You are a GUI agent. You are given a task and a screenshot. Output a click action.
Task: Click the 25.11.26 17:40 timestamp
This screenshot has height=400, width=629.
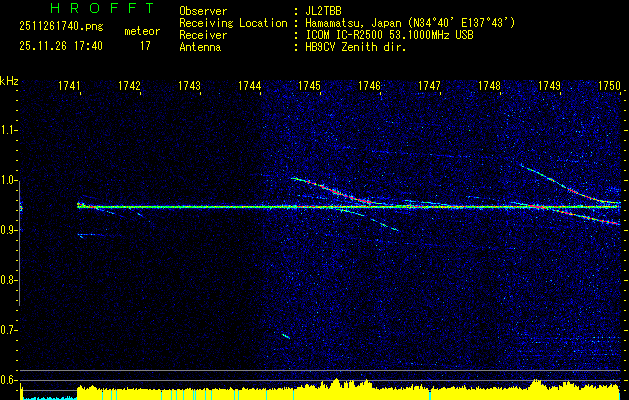point(61,46)
